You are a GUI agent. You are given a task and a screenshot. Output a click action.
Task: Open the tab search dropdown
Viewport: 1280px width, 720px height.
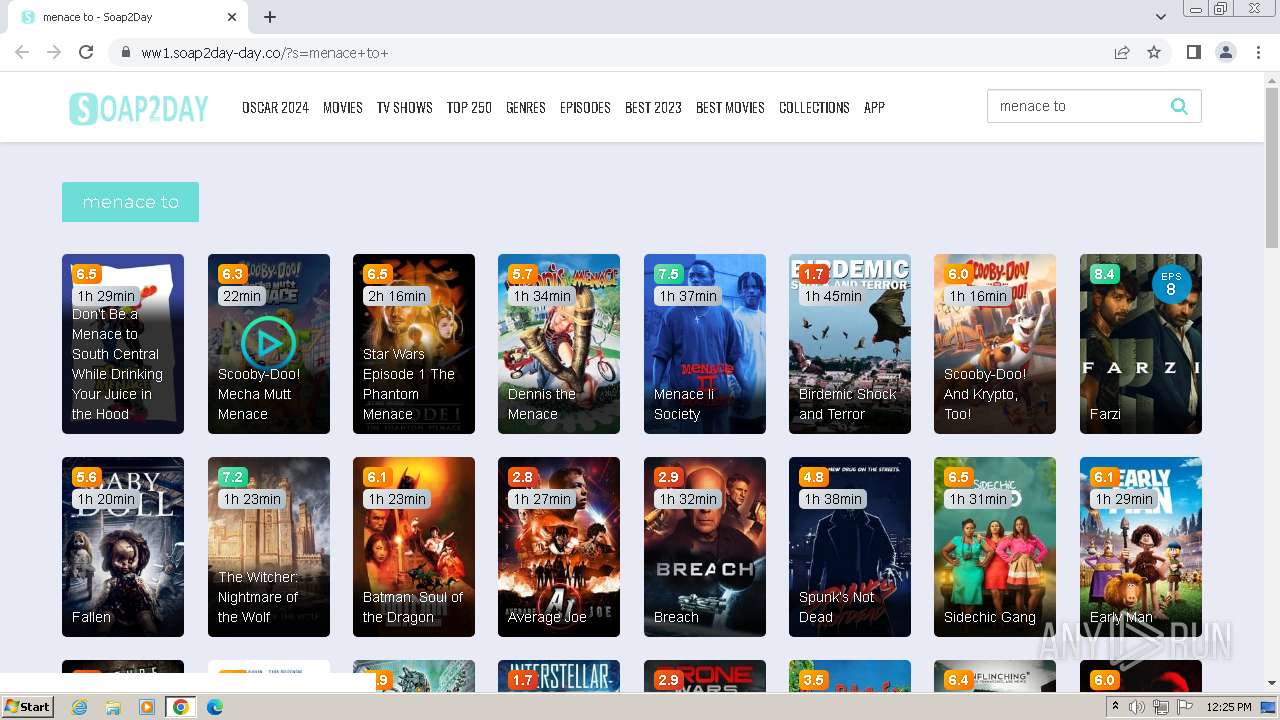tap(1160, 17)
